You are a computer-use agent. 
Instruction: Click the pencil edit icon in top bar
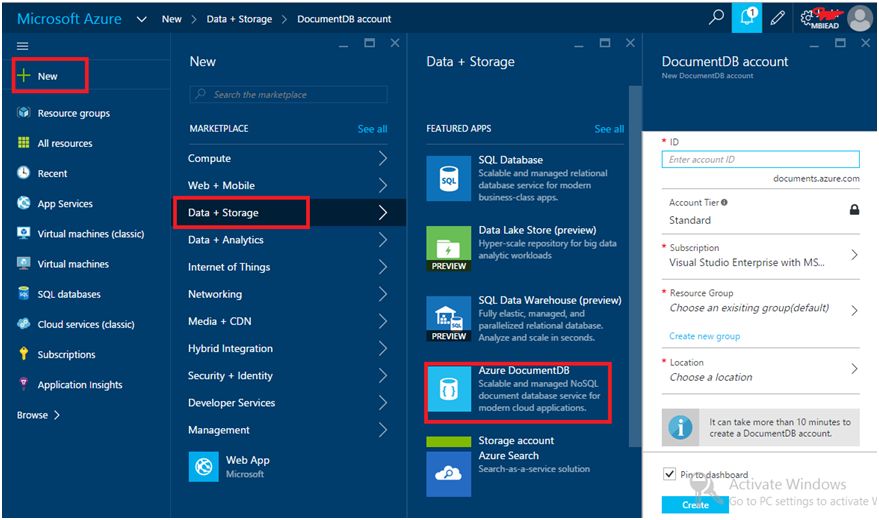tap(777, 18)
